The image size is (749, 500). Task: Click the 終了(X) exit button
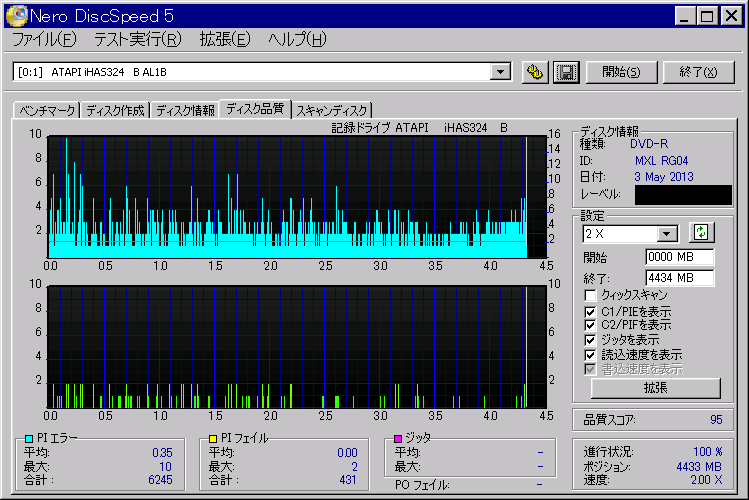coord(698,72)
